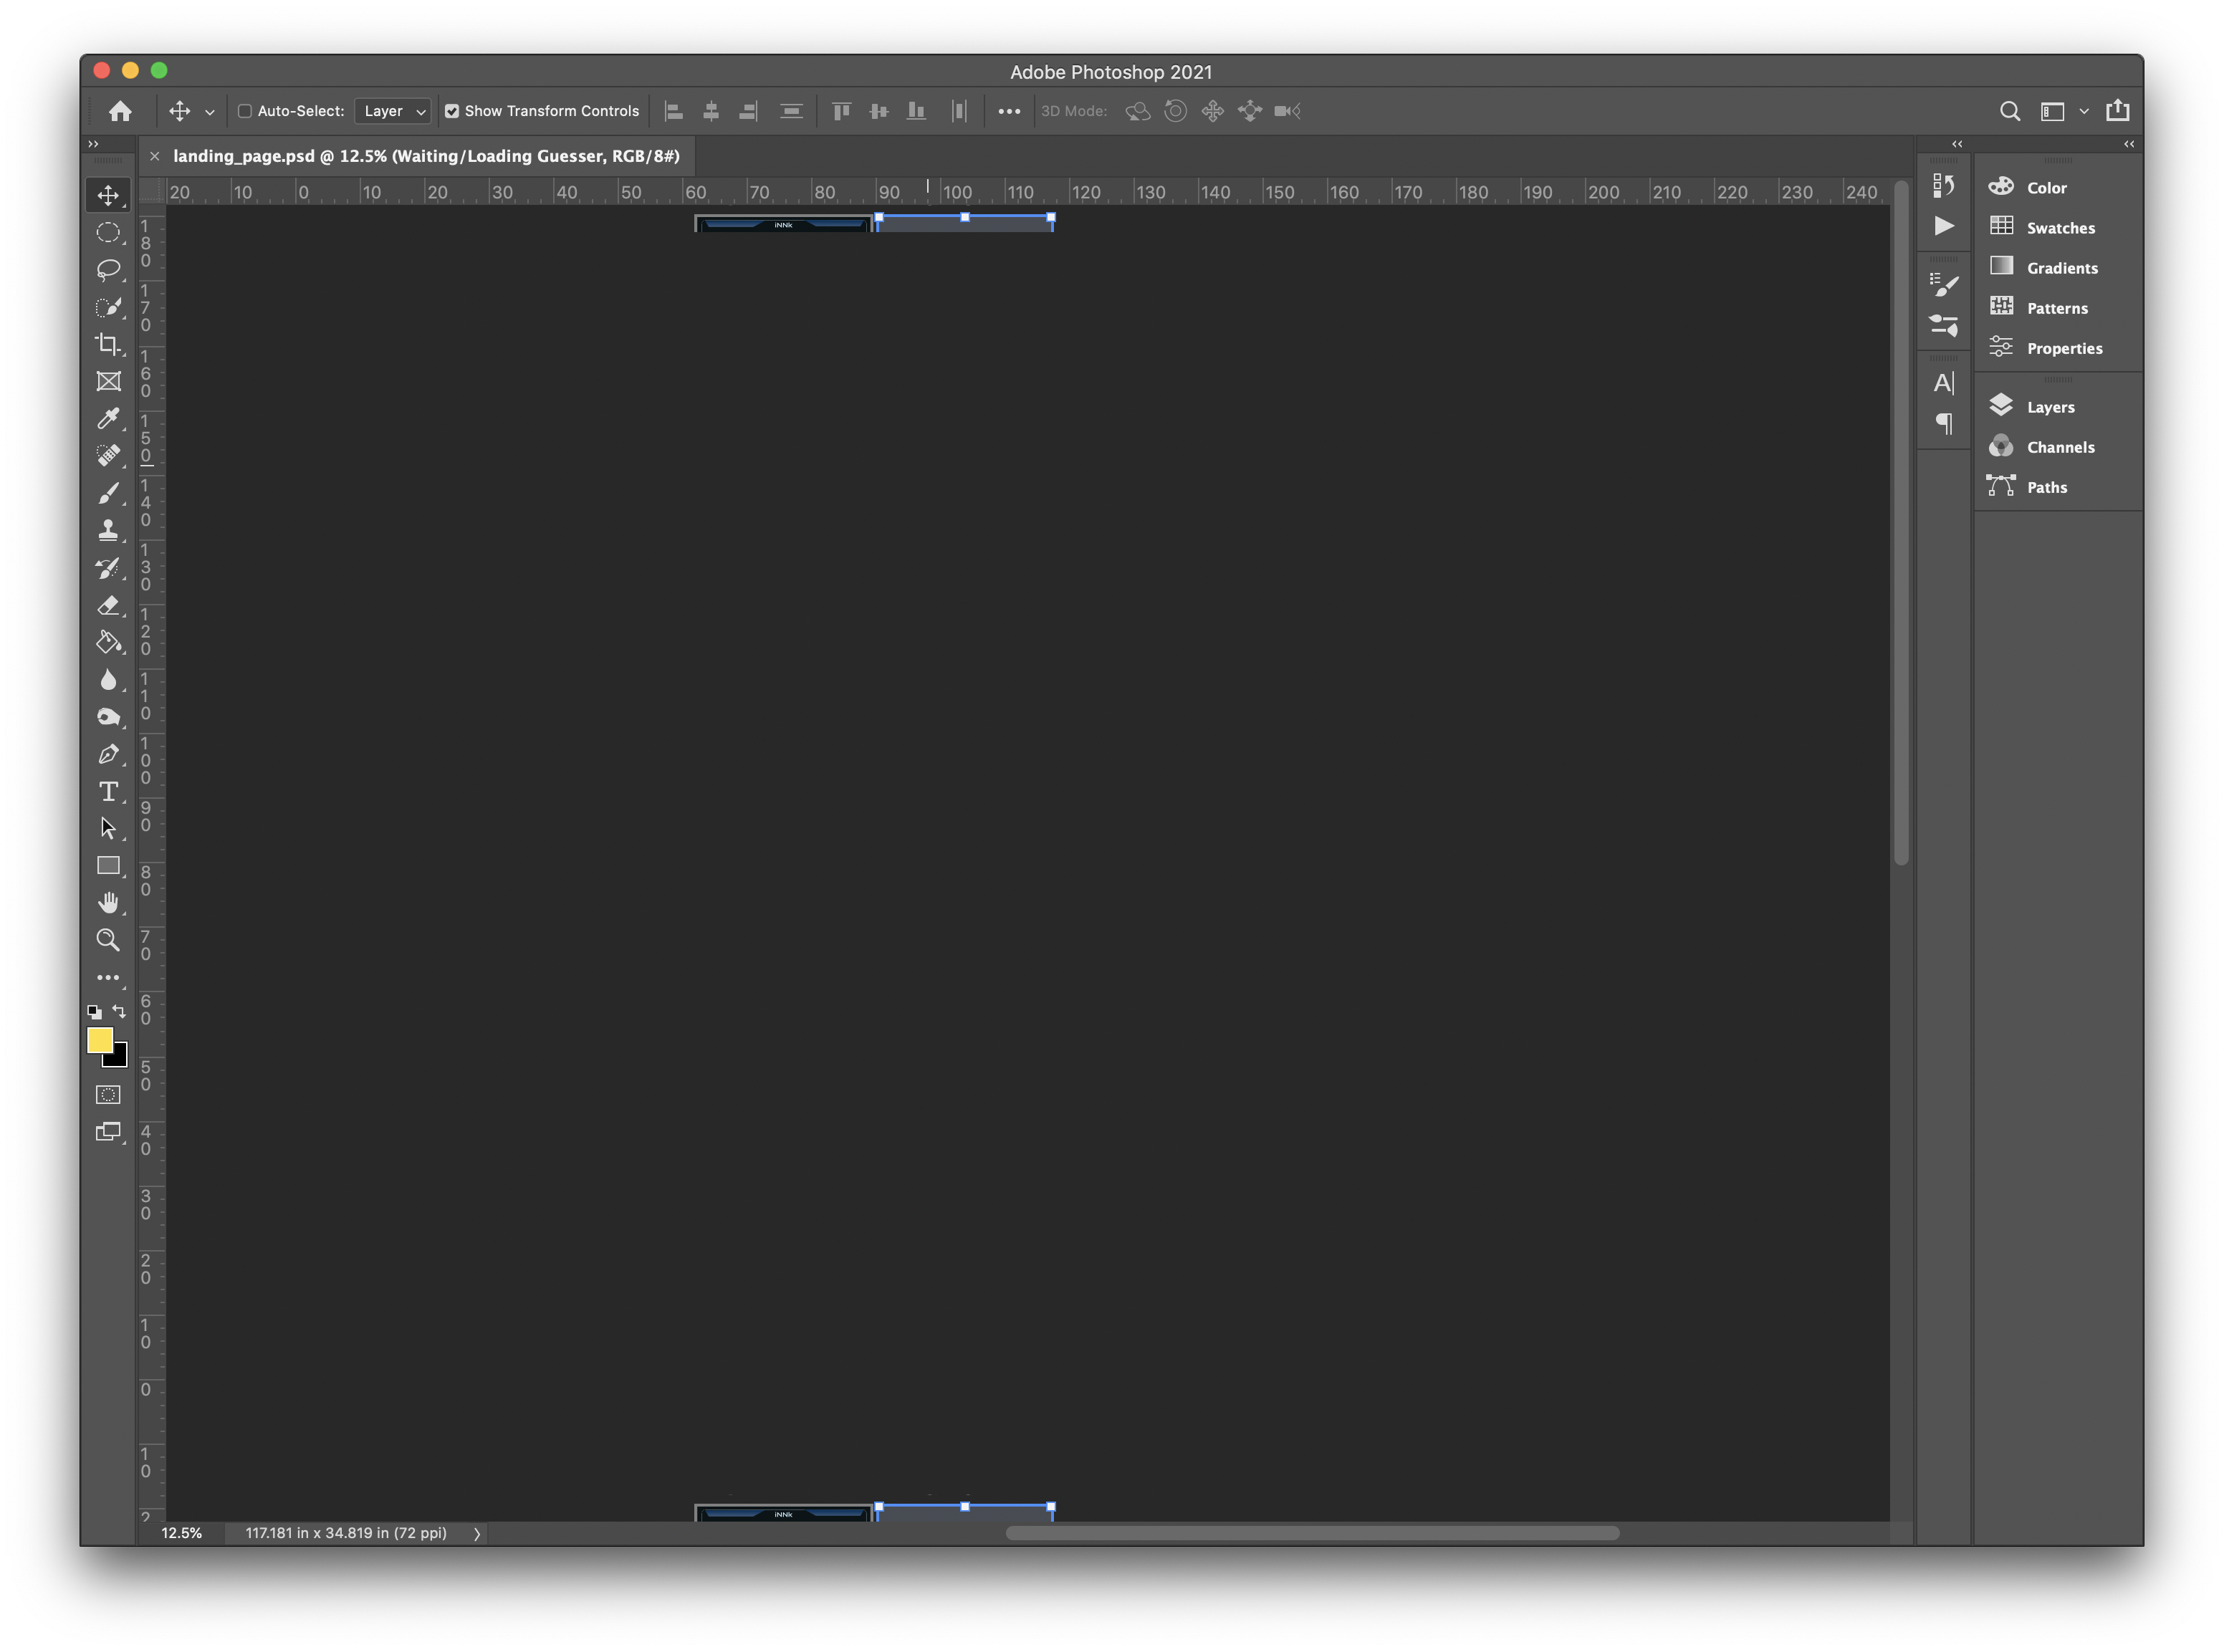This screenshot has width=2224, height=1652.
Task: Open the Channels panel
Action: (2060, 446)
